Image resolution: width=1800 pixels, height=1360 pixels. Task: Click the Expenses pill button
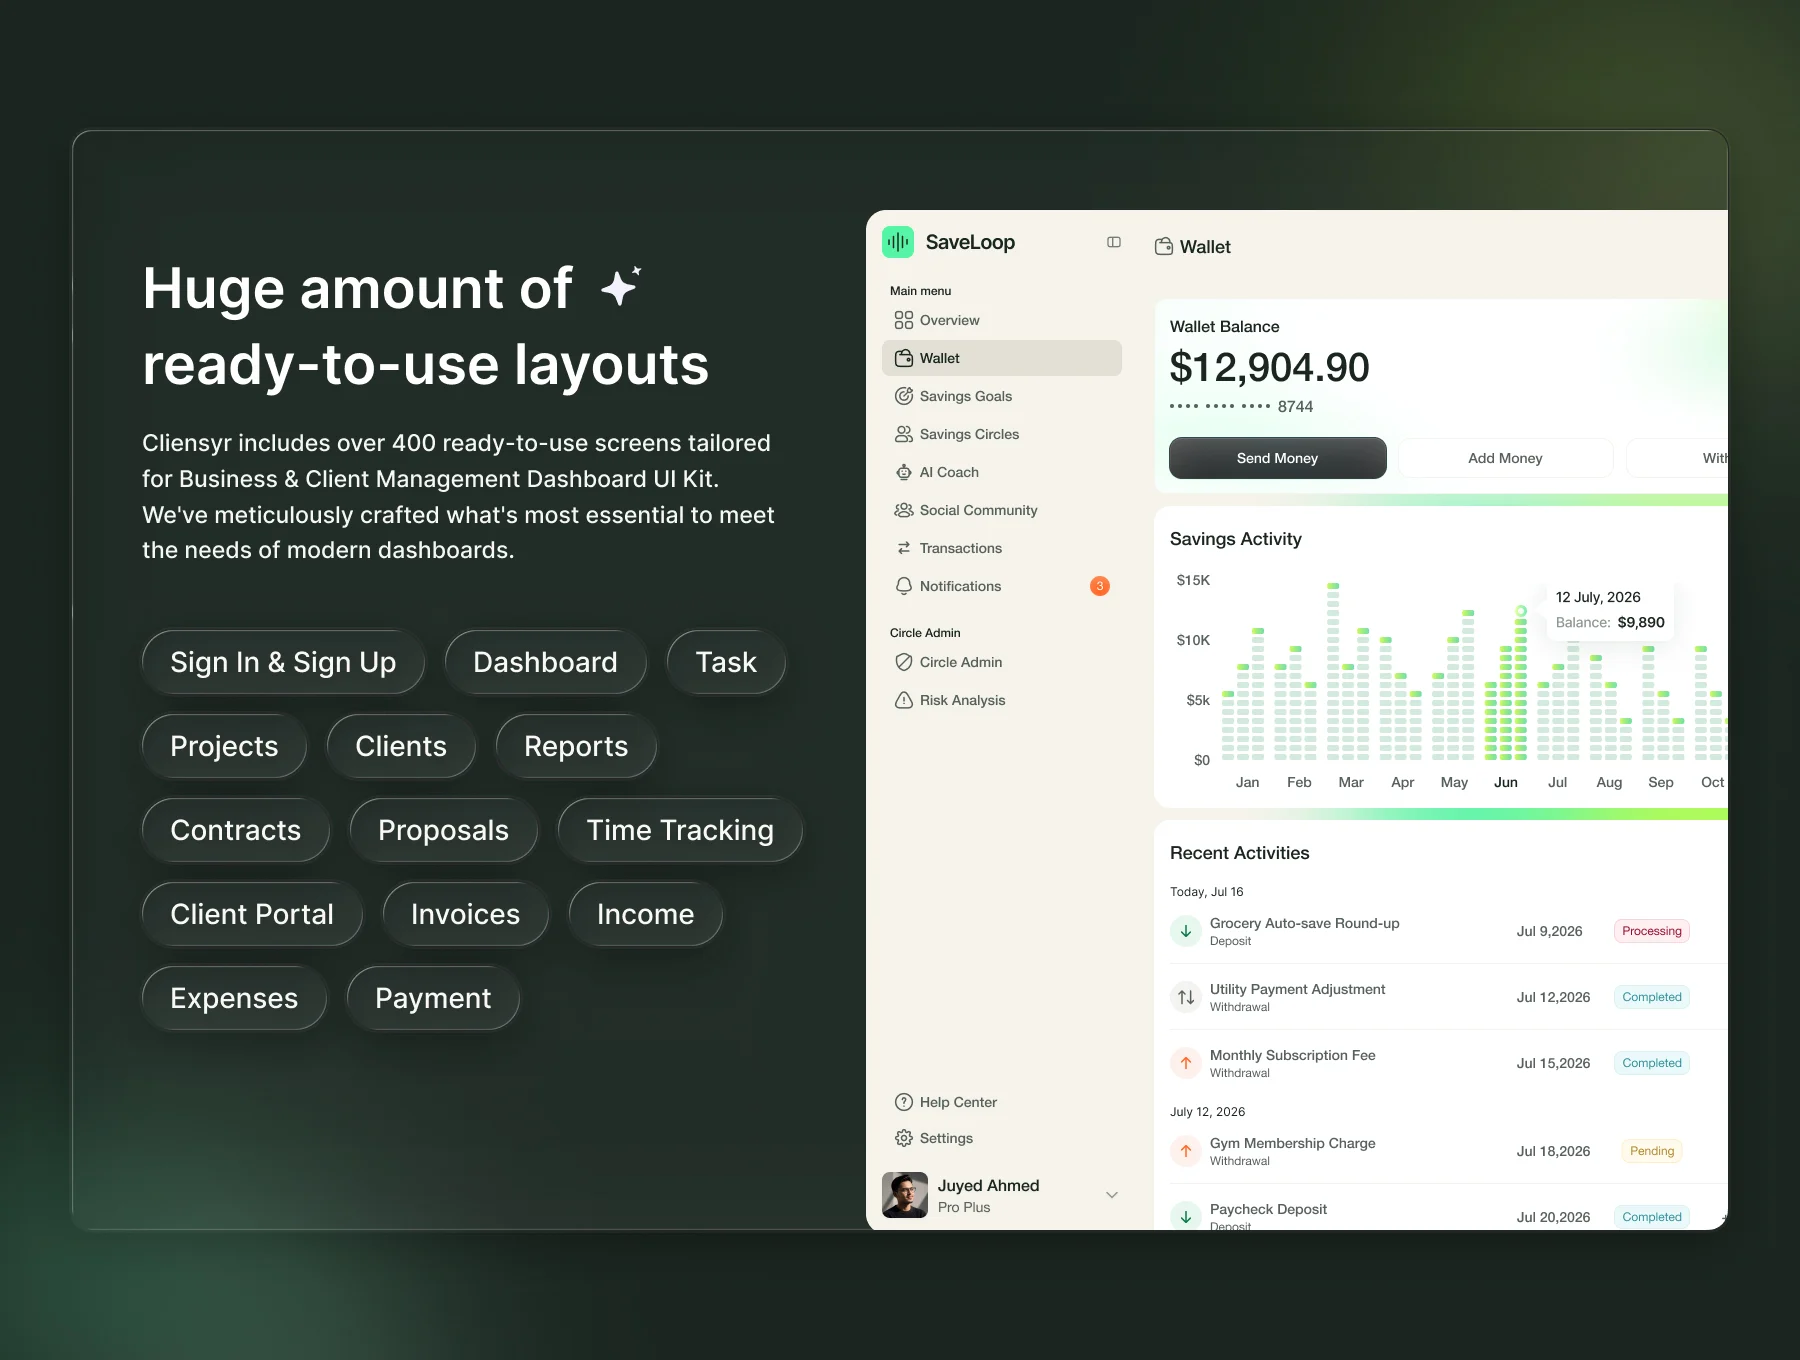234,998
